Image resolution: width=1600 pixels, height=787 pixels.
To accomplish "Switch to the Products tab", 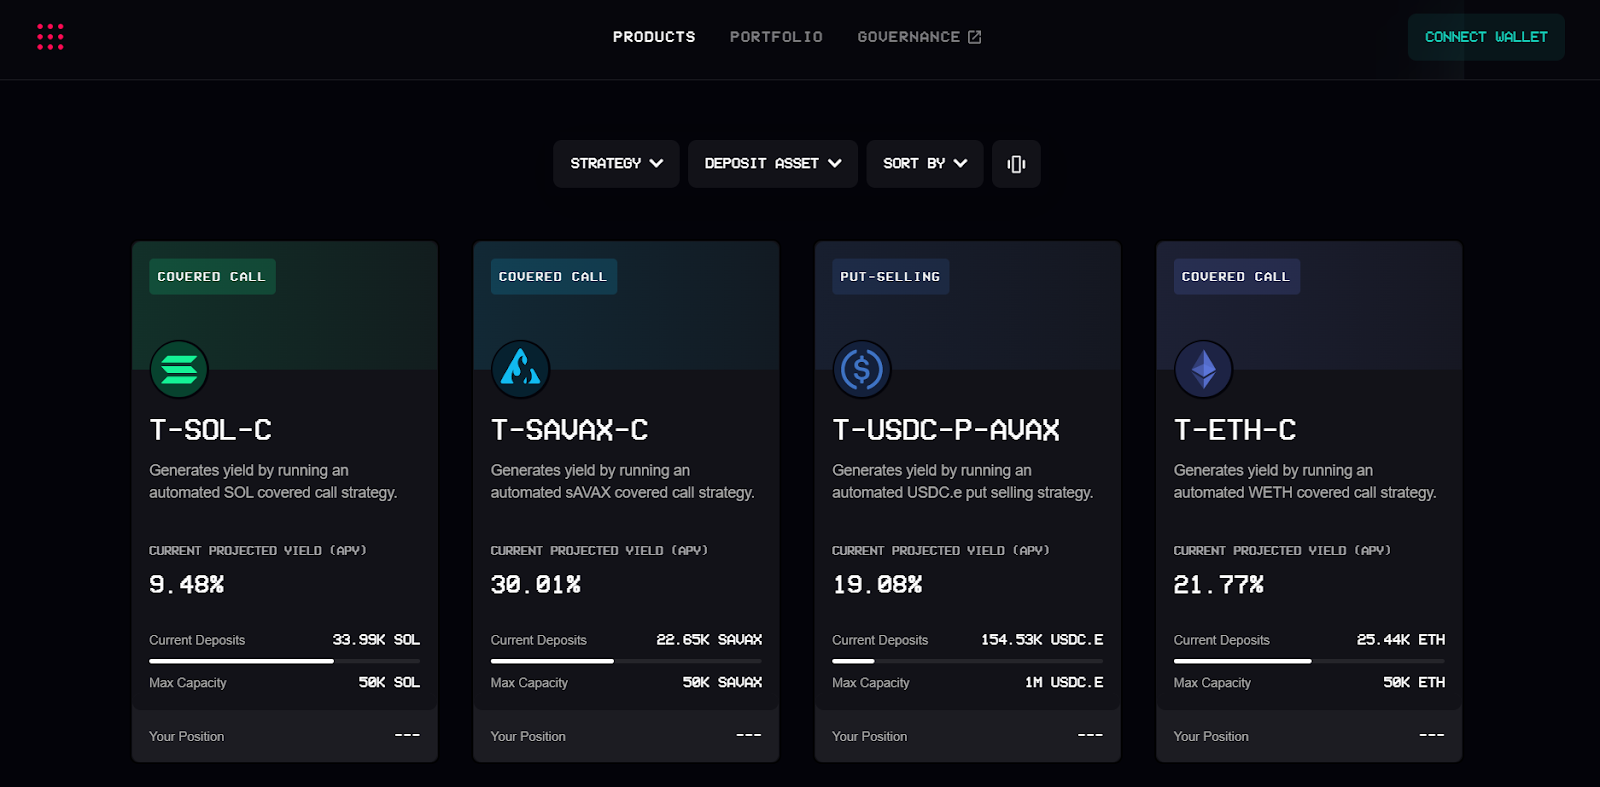I will [654, 37].
